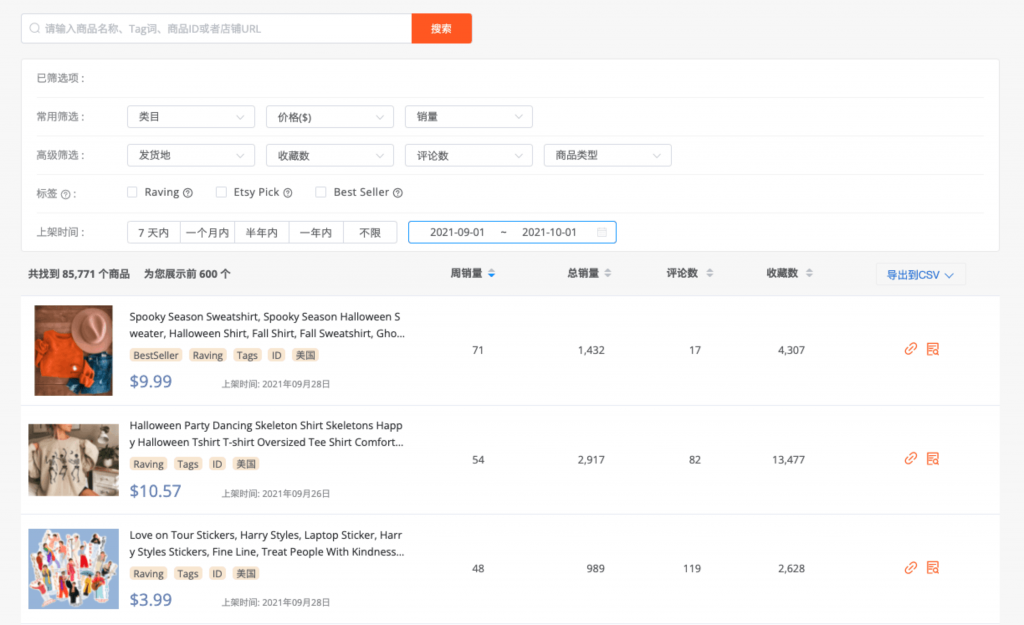Open the 类目 category dropdown
1024x625 pixels.
(x=190, y=116)
